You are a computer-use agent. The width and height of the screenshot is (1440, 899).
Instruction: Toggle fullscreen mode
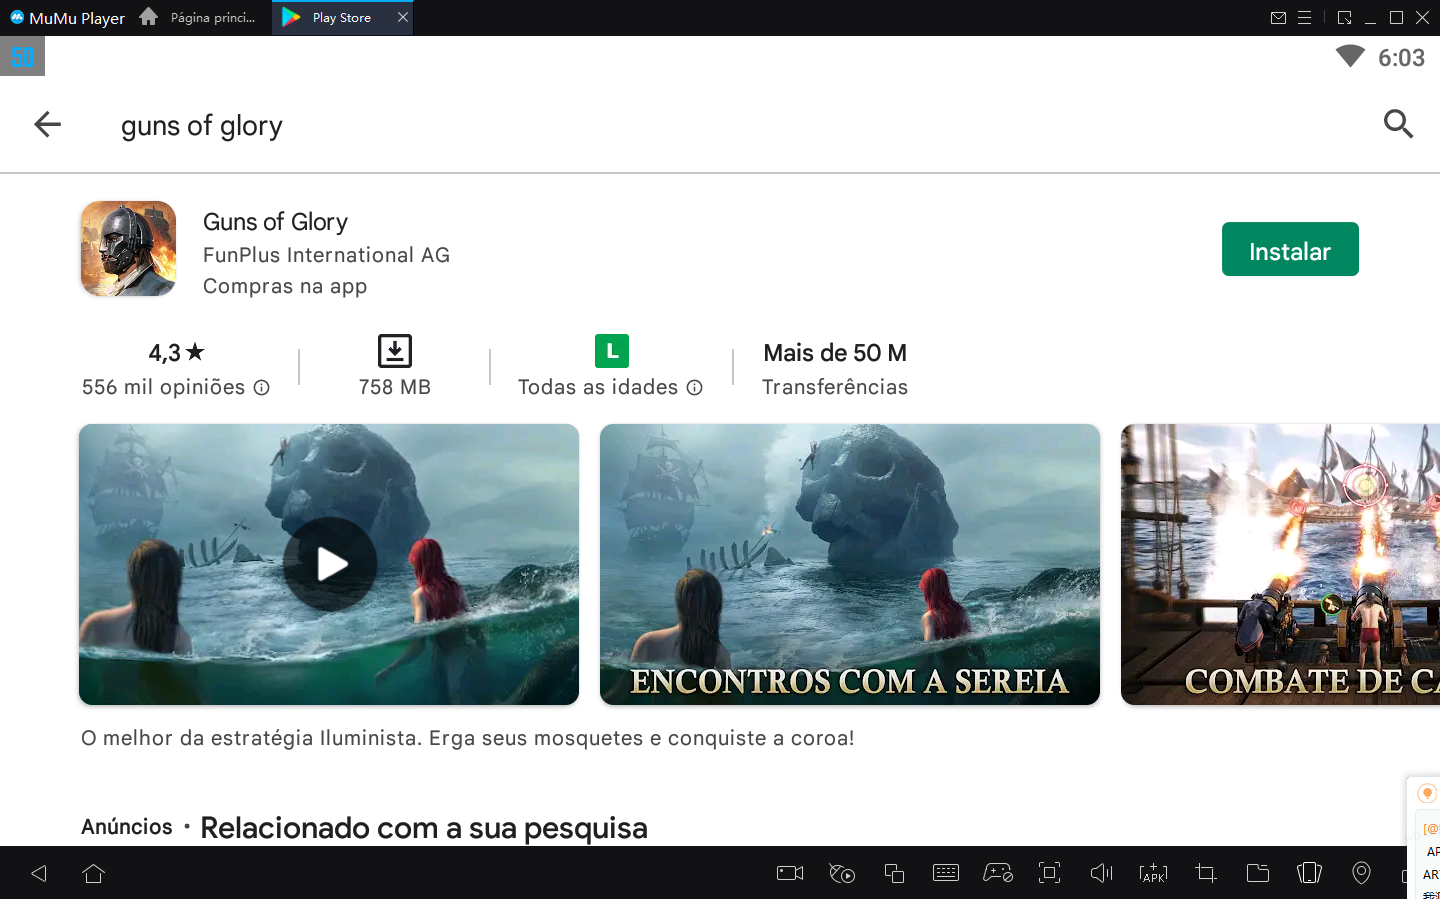(x=1049, y=873)
